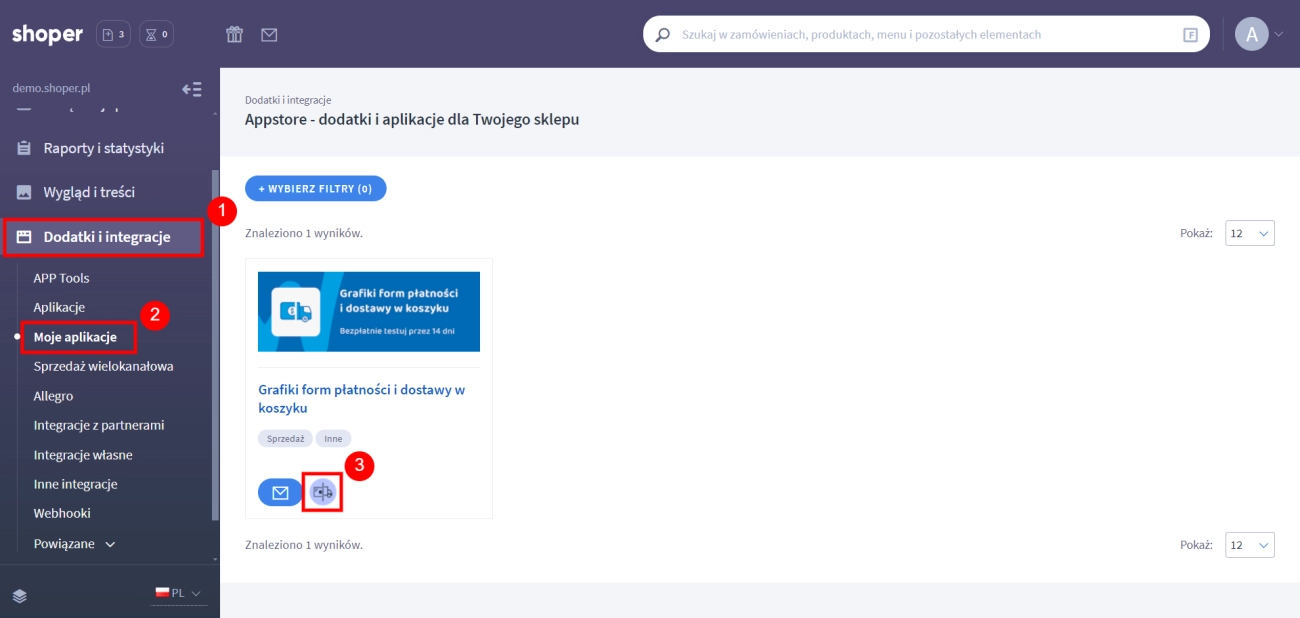This screenshot has width=1300, height=618.
Task: Click the layers icon at the sidebar bottom
Action: (x=20, y=596)
